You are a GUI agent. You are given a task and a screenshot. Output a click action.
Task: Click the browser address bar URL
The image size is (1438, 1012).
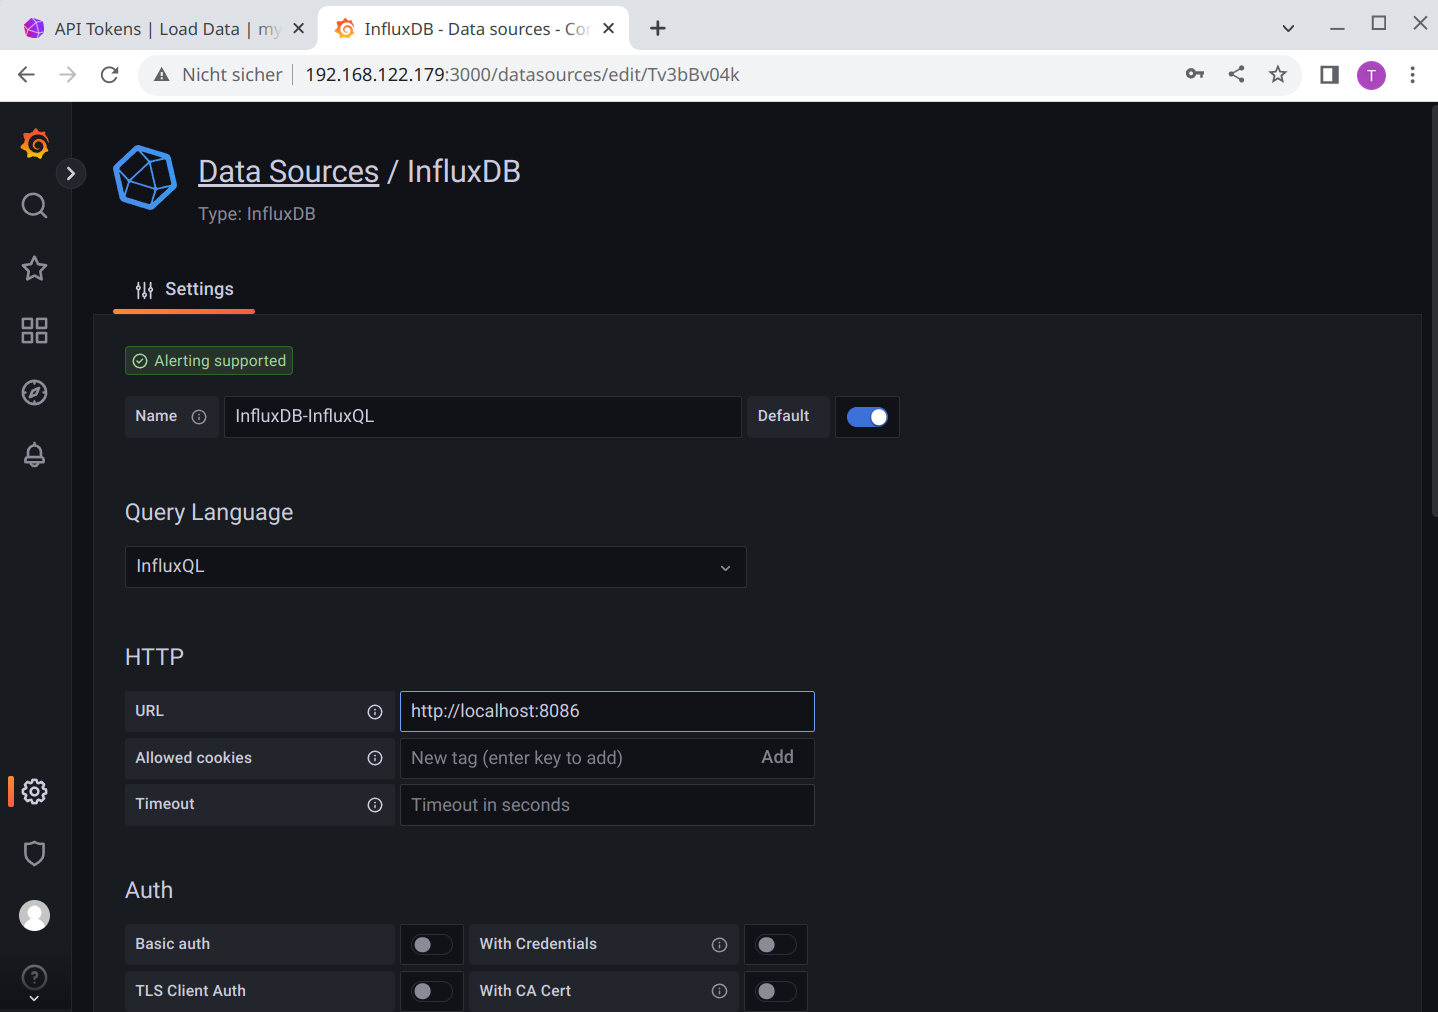(522, 75)
